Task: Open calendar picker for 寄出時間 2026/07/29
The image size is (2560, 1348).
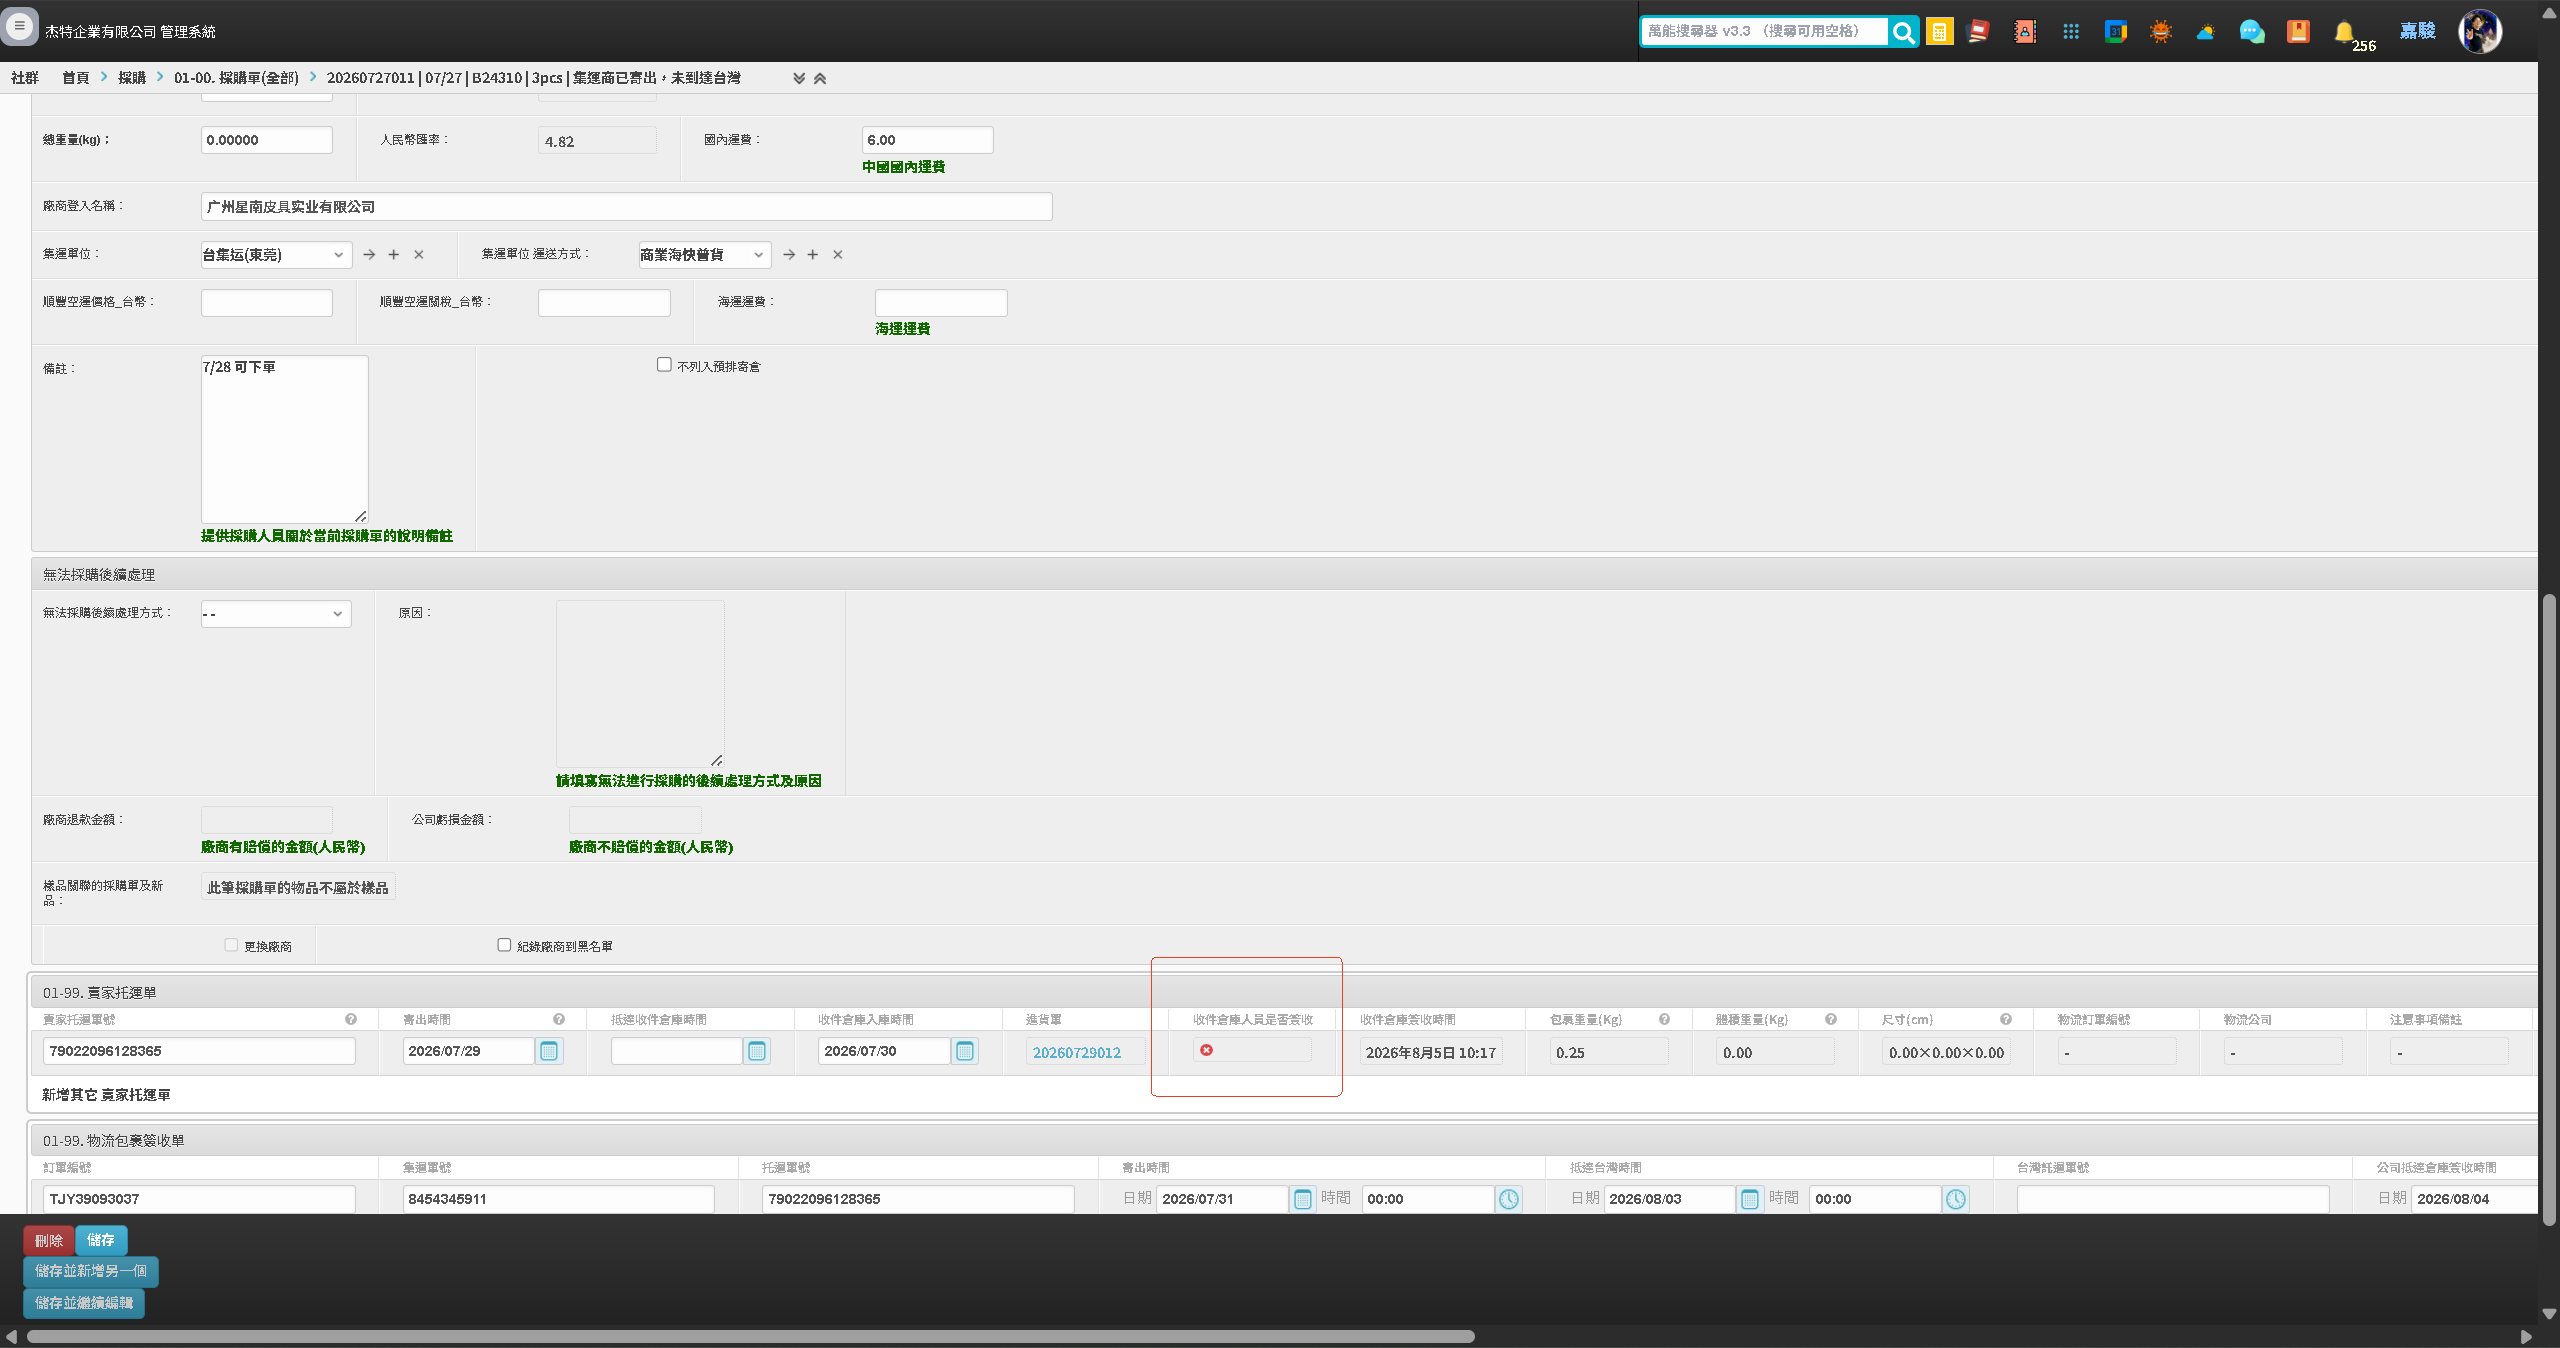Action: coord(549,1051)
